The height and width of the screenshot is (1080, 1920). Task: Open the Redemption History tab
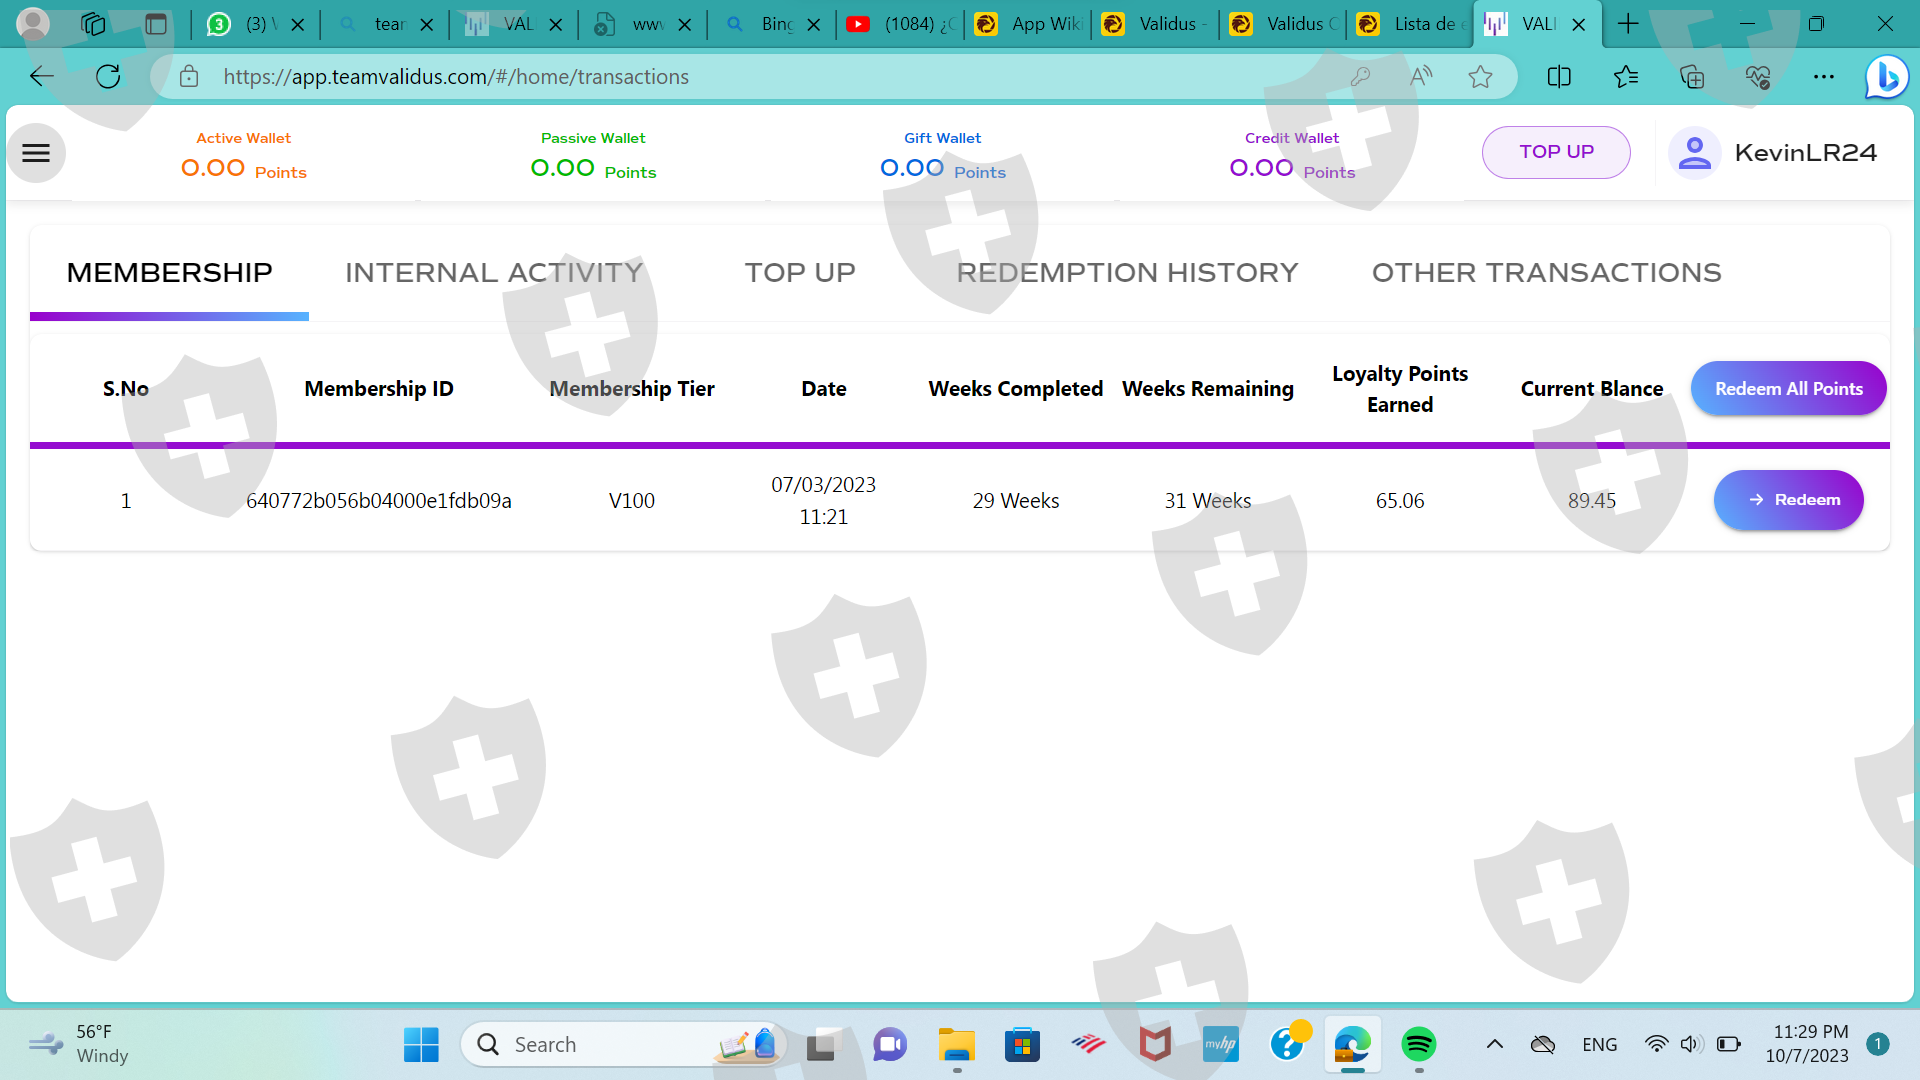pos(1127,272)
